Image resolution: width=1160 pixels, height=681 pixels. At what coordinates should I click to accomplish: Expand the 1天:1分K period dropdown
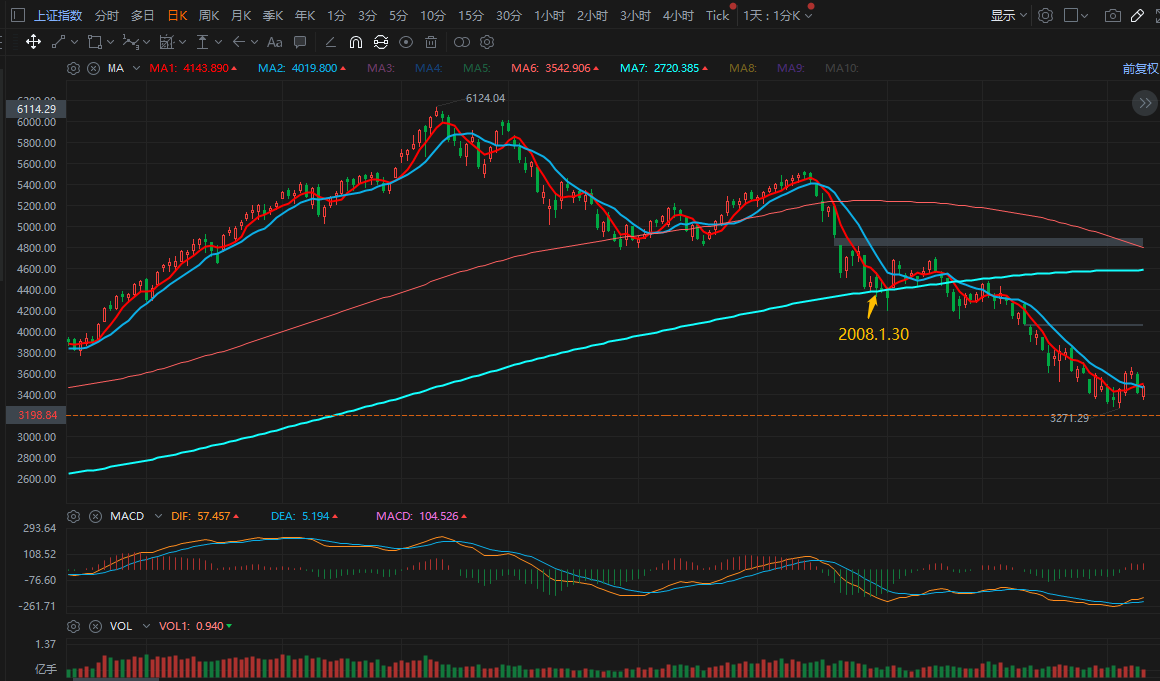777,15
